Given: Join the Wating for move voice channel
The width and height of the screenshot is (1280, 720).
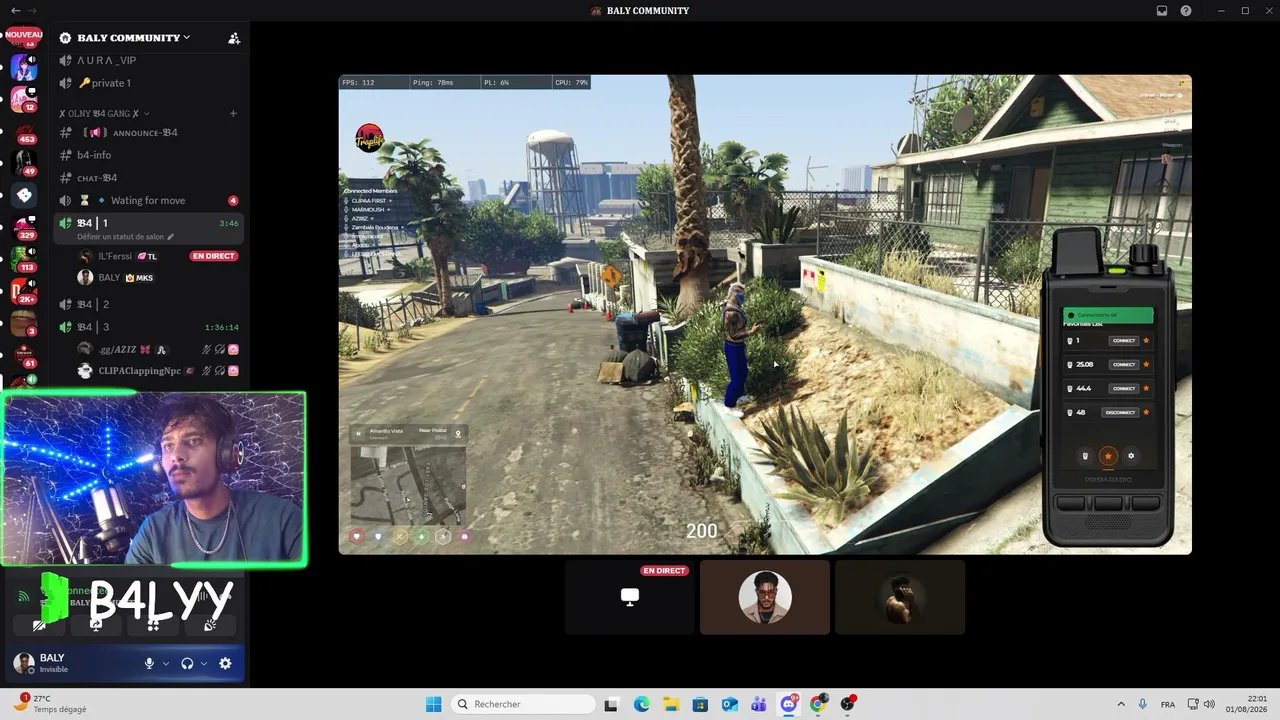Looking at the screenshot, I should point(148,200).
